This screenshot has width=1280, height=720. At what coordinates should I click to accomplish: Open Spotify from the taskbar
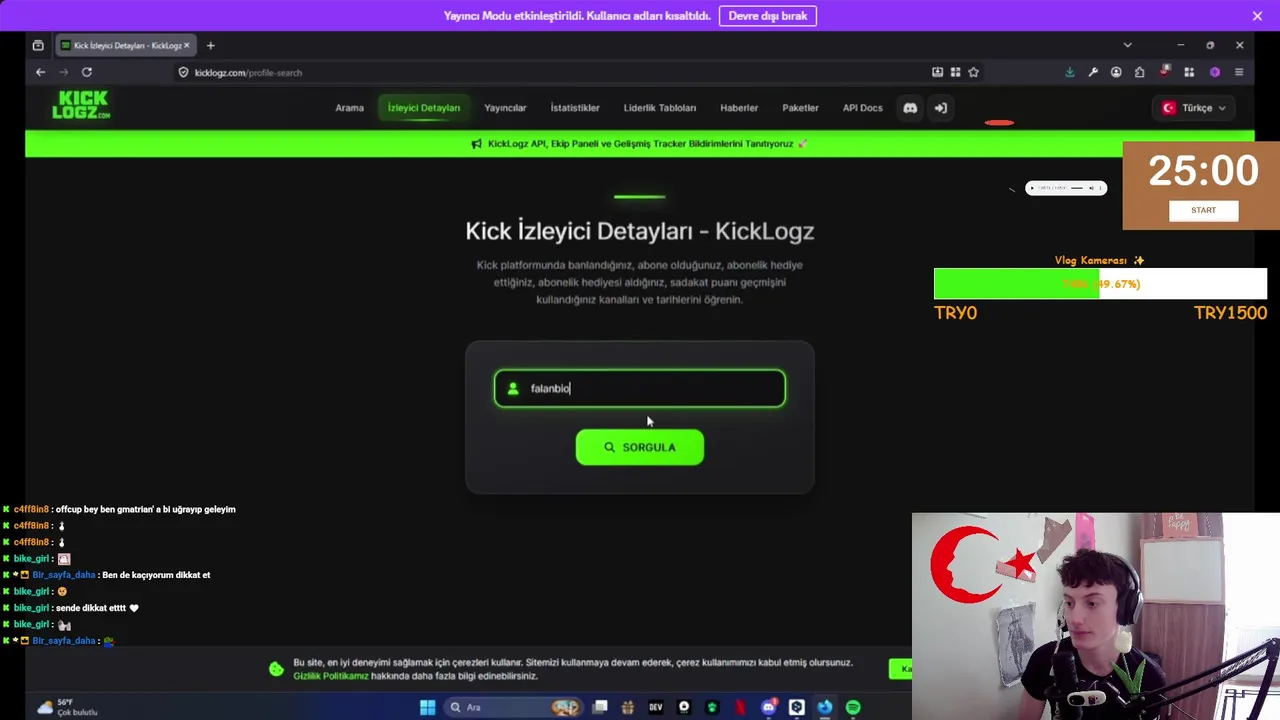tap(853, 707)
